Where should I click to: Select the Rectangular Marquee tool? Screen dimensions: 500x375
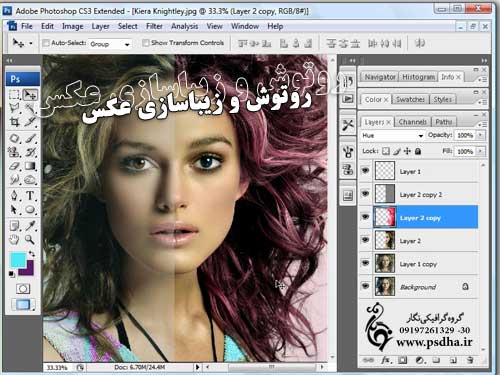14,95
